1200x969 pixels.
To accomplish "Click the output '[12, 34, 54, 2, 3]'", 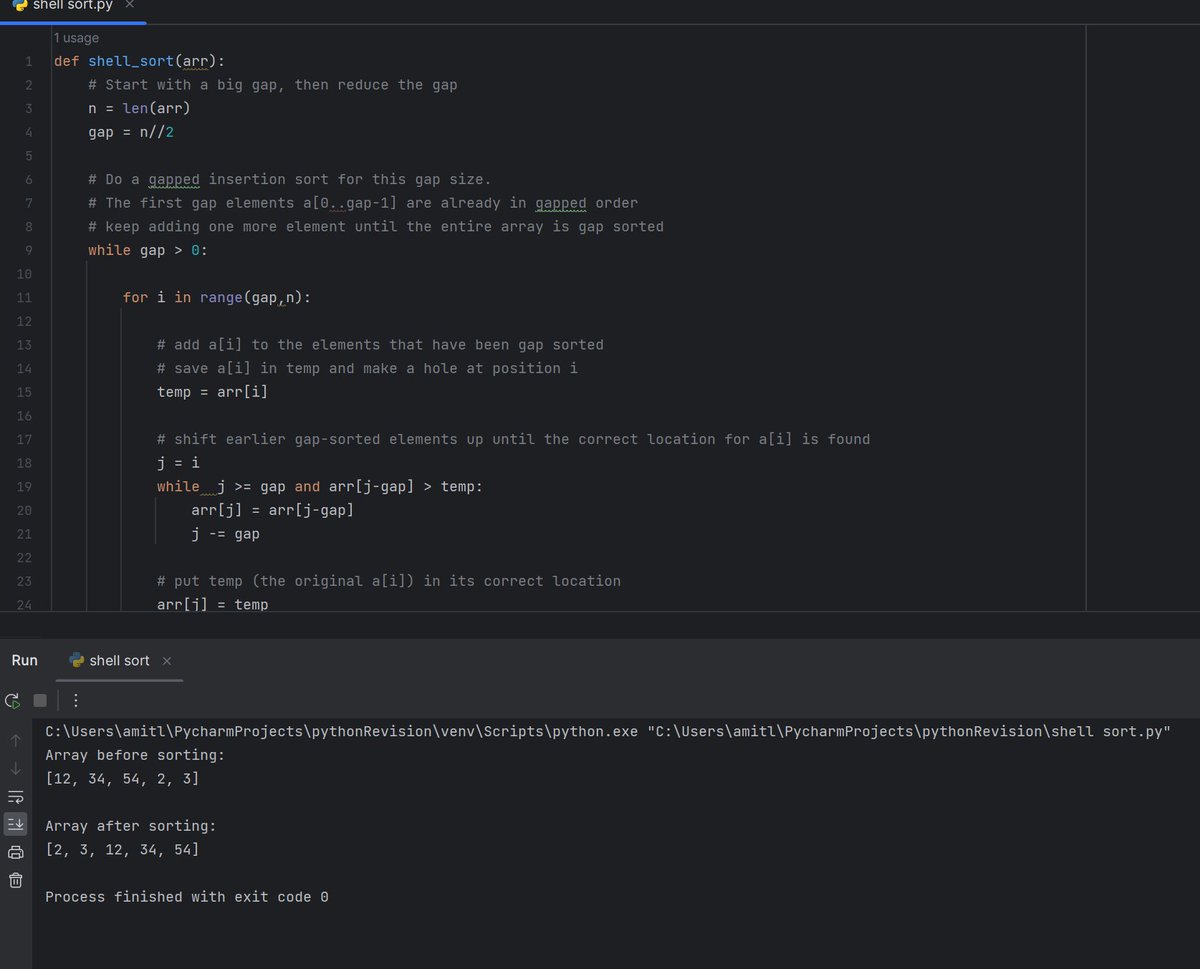I will click(x=122, y=778).
